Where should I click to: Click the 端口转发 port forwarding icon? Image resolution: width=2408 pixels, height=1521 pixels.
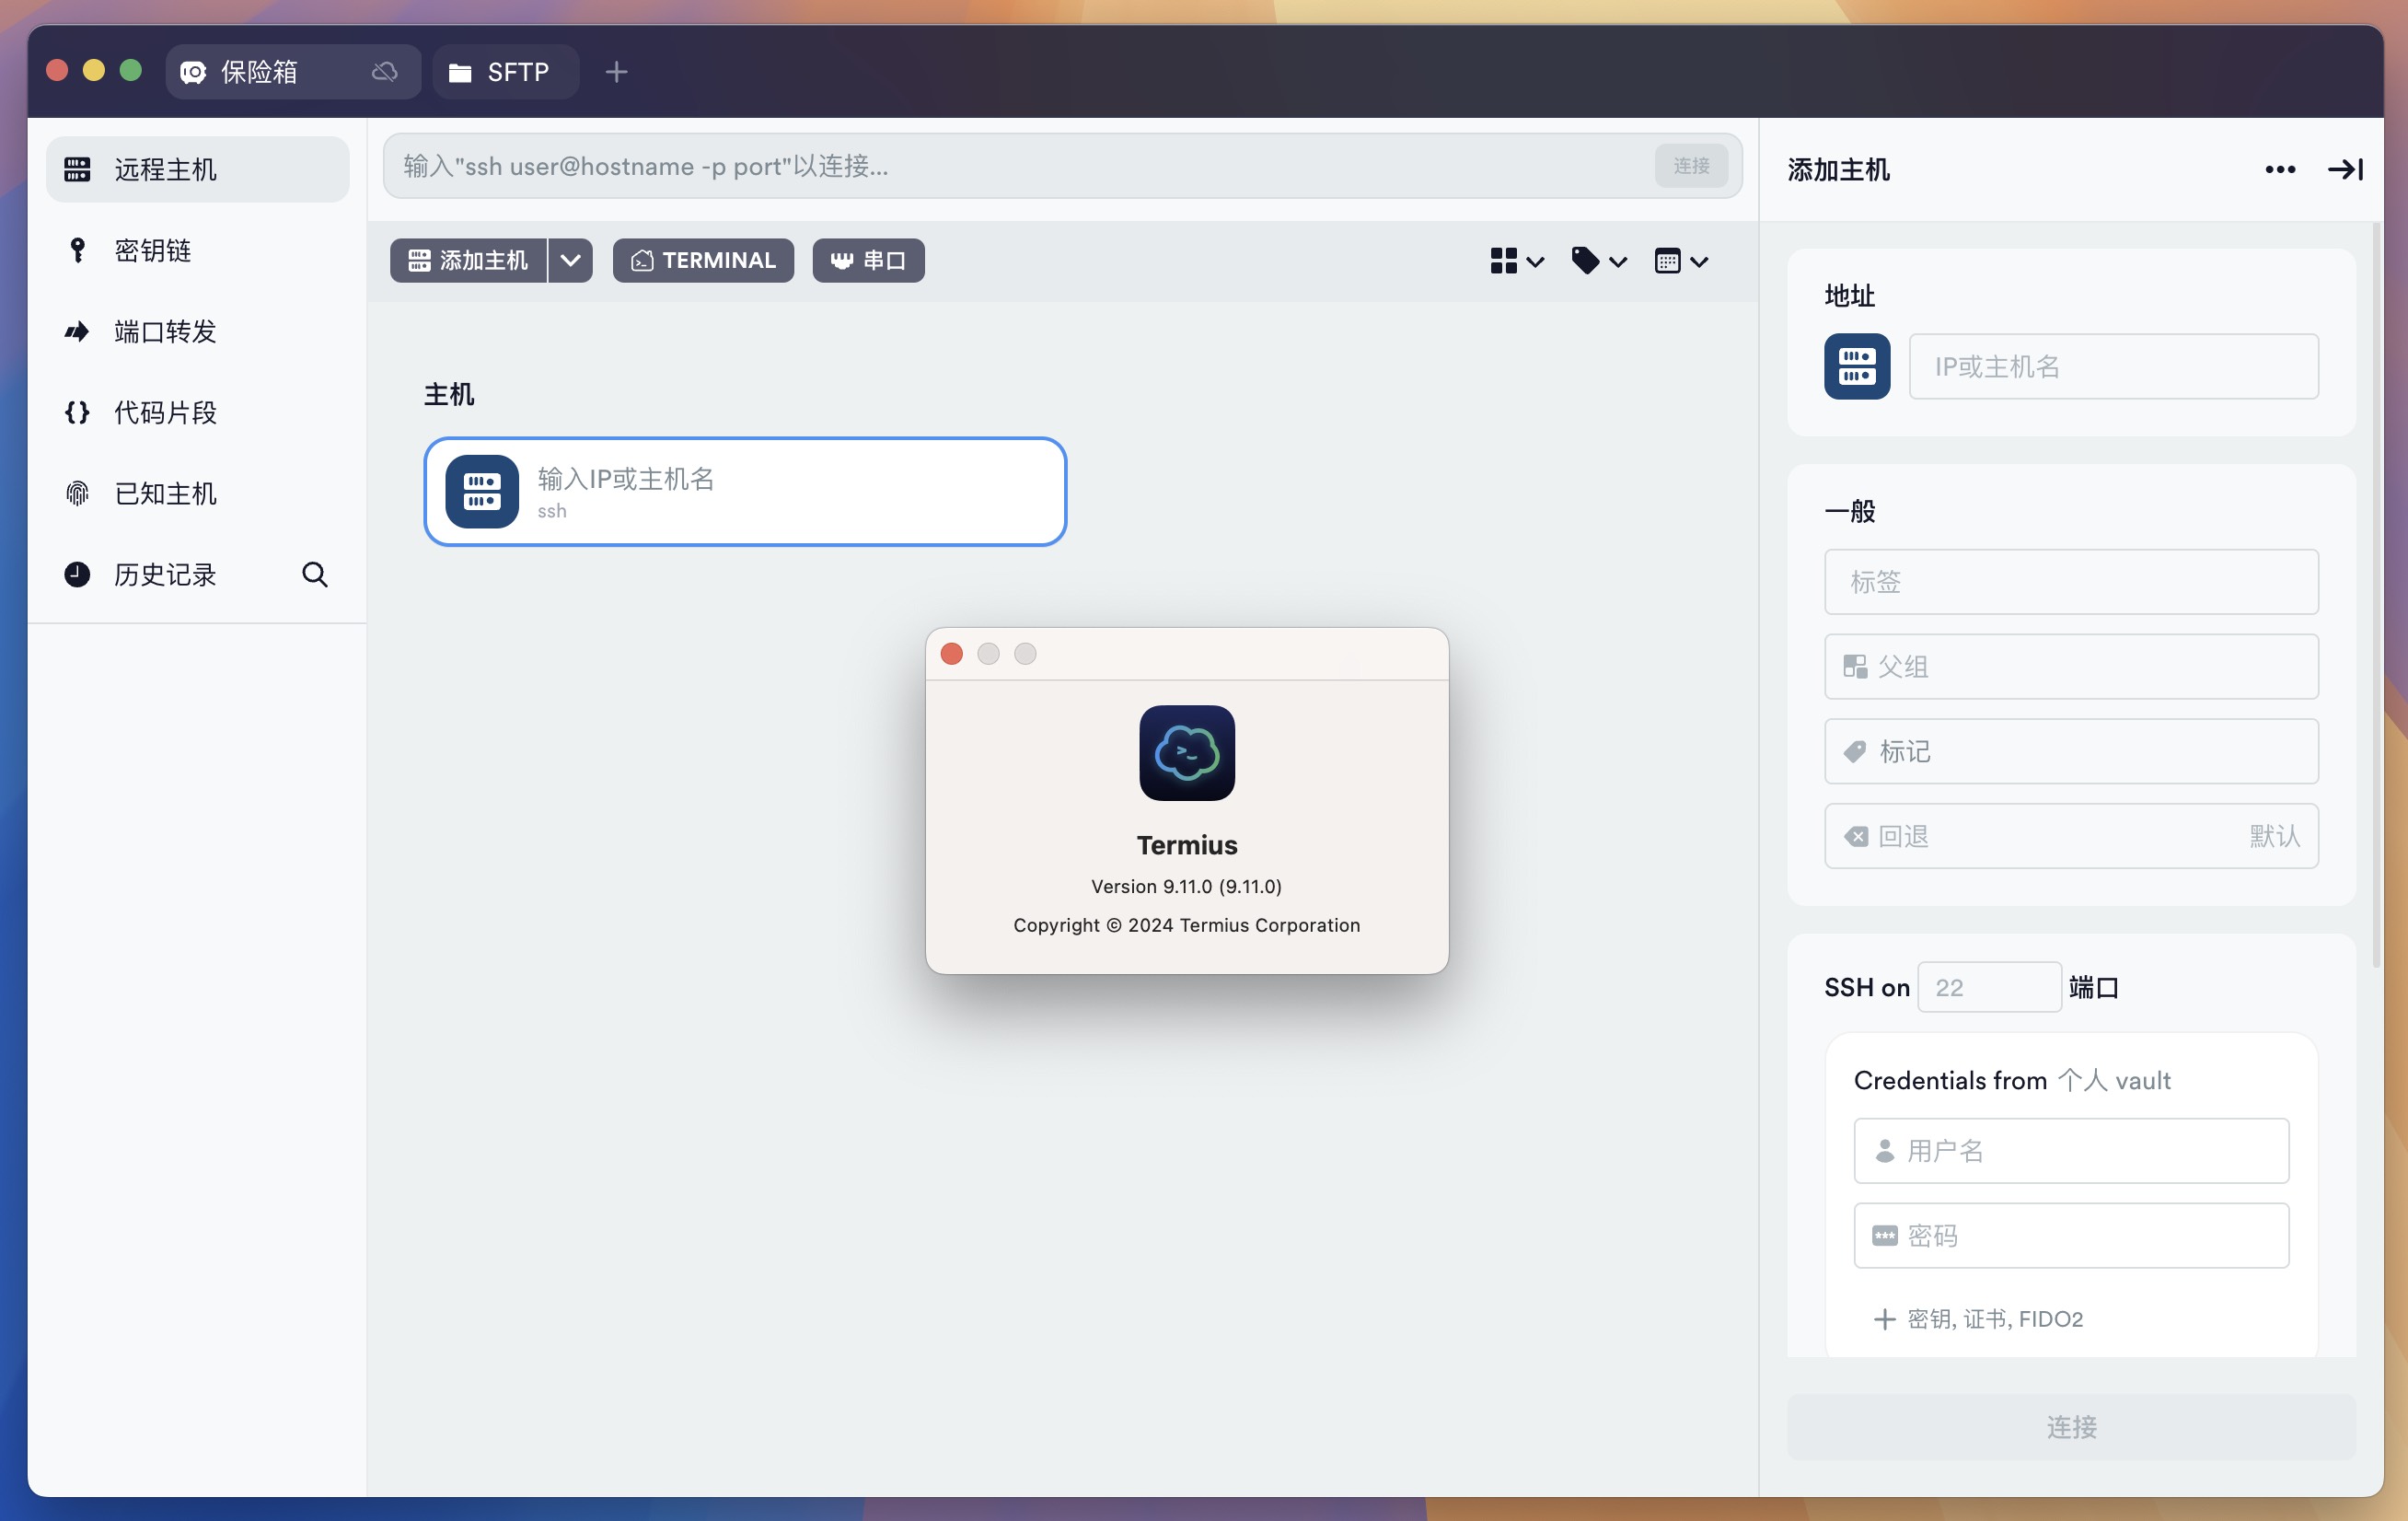(79, 331)
